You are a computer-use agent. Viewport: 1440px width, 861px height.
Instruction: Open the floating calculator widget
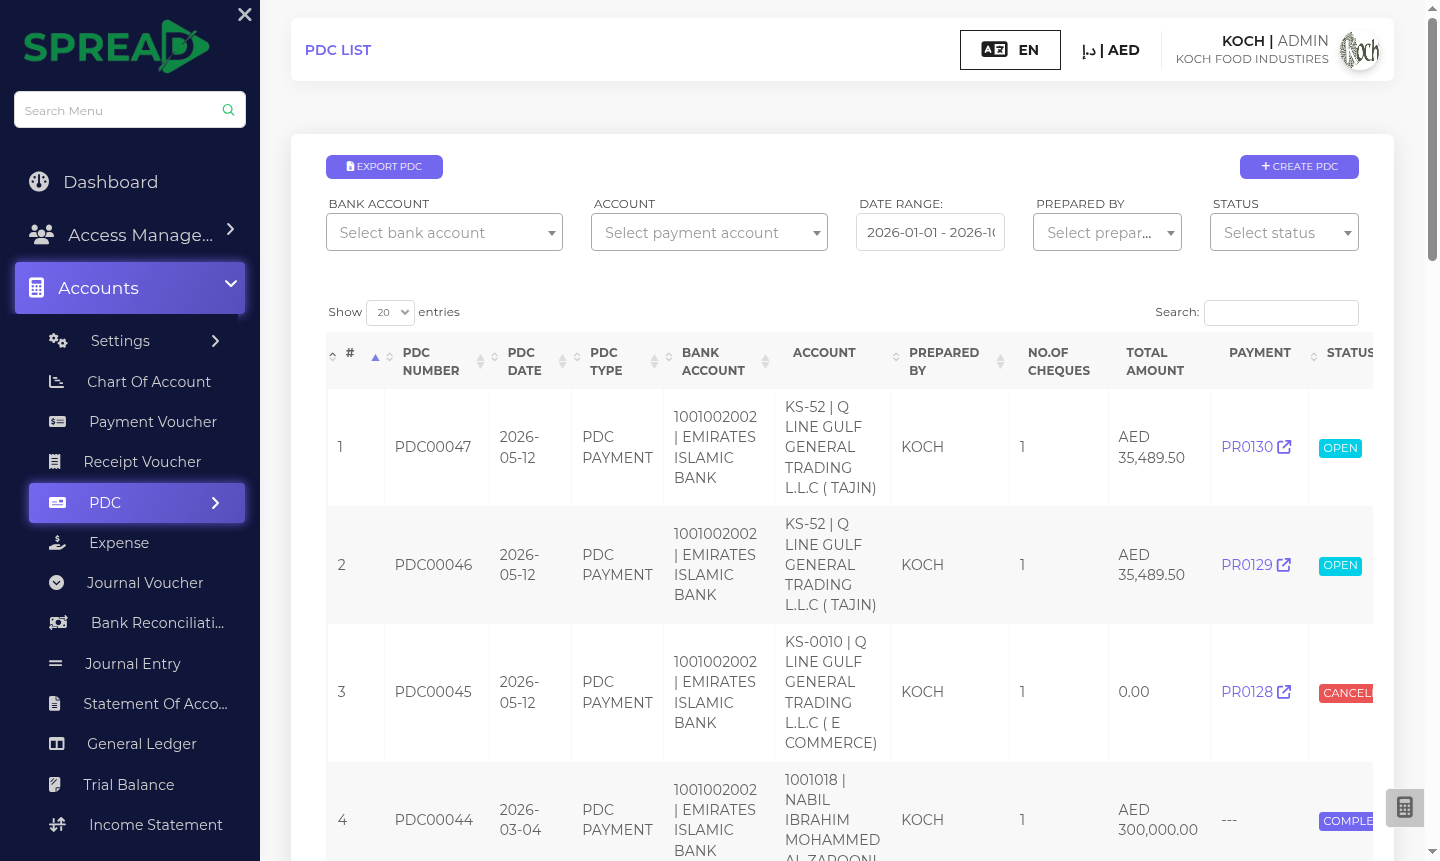tap(1405, 808)
